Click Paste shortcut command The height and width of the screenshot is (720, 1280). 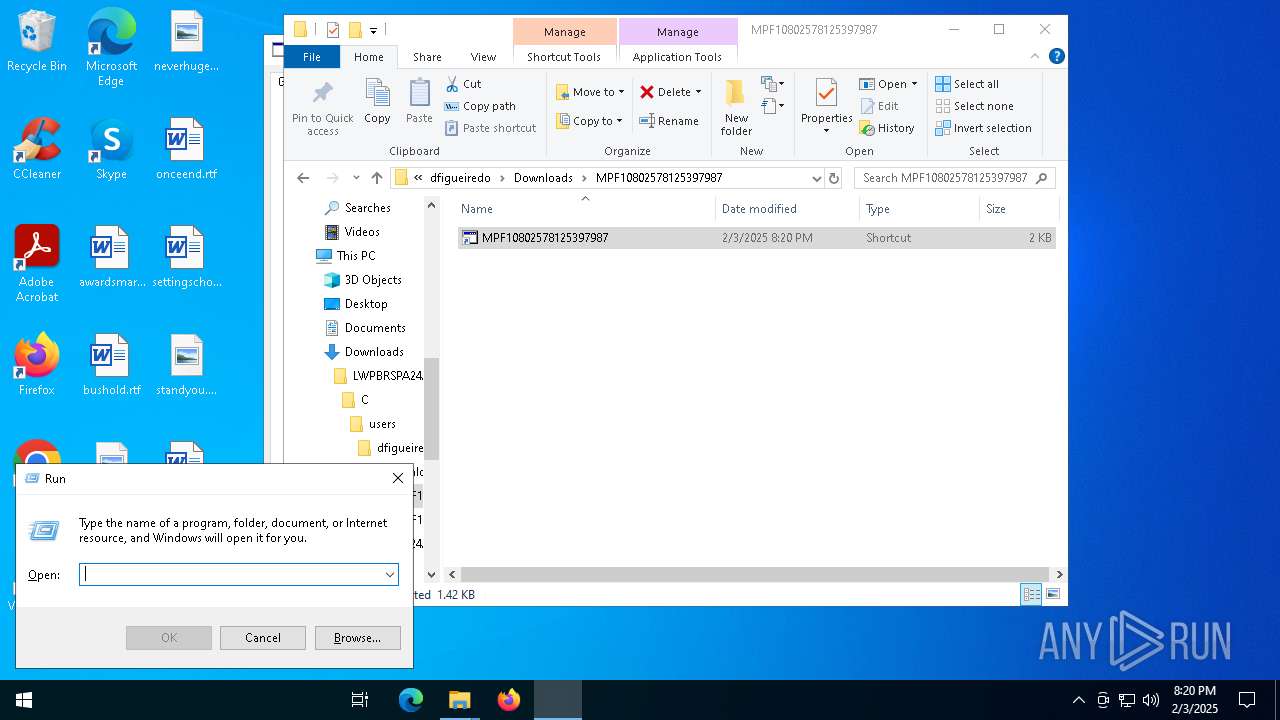tap(491, 128)
